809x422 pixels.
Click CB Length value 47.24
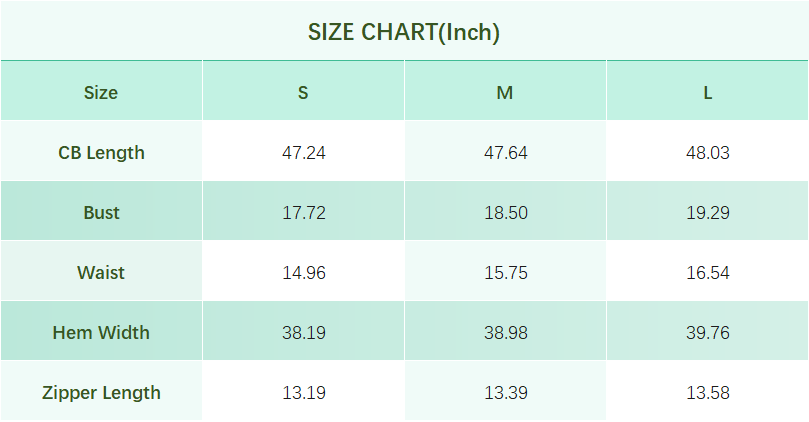303,153
